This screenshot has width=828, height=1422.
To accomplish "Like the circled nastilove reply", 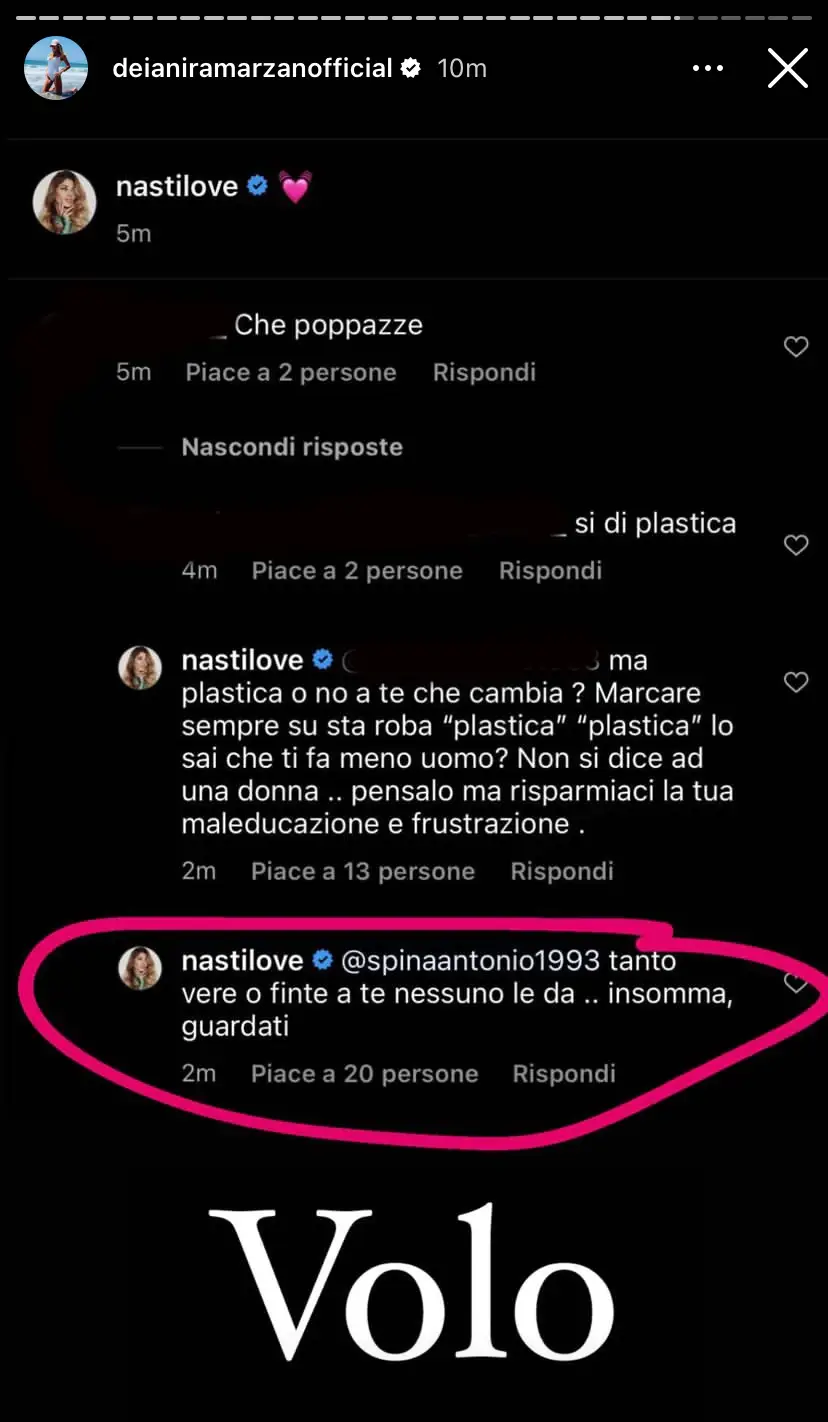I will 796,984.
